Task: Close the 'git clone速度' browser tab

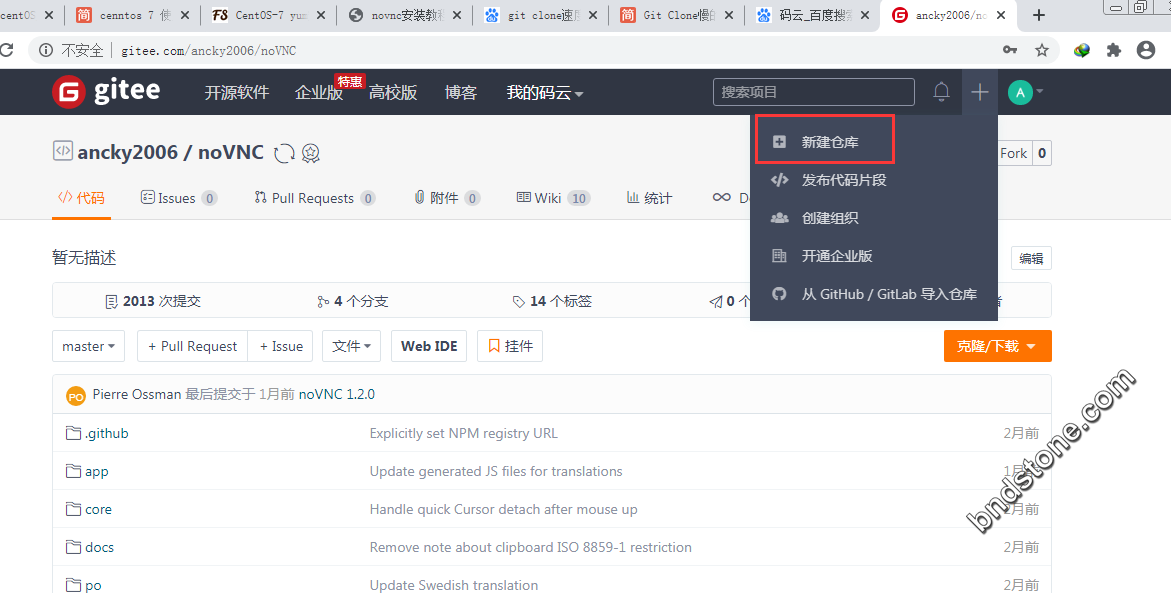Action: (x=592, y=15)
